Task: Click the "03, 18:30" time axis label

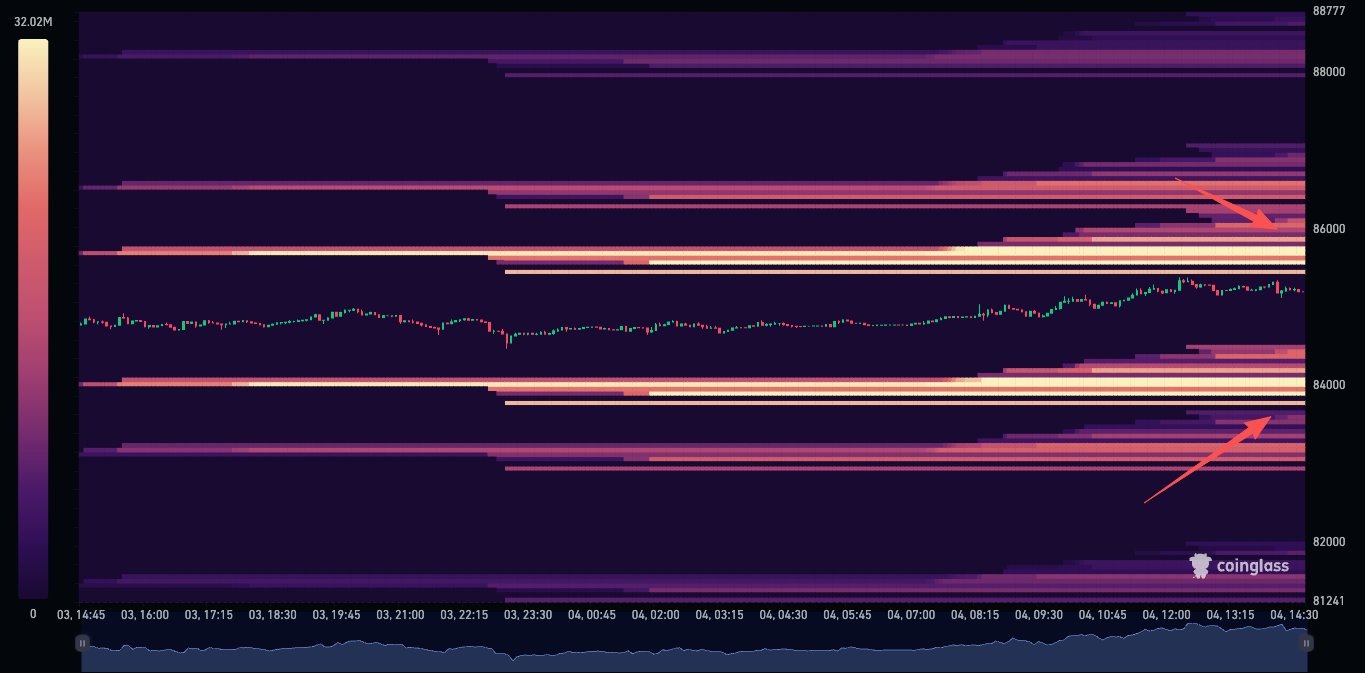Action: pos(273,614)
